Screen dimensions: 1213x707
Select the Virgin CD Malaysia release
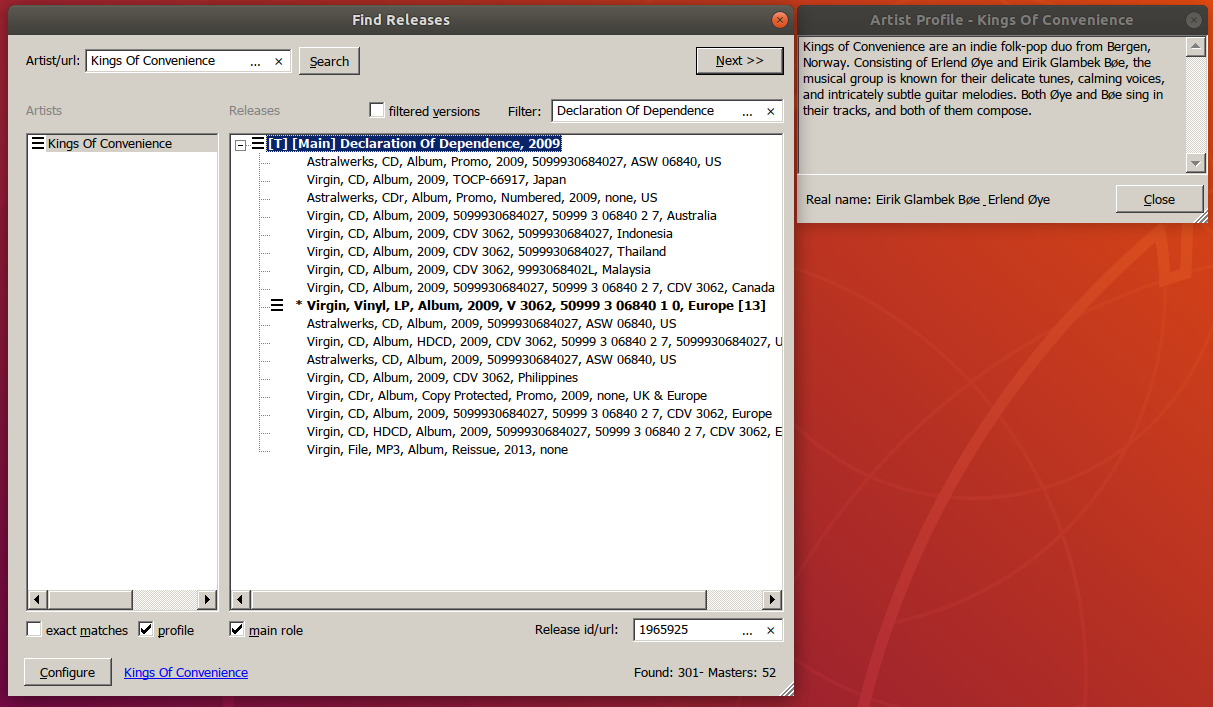pyautogui.click(x=479, y=270)
